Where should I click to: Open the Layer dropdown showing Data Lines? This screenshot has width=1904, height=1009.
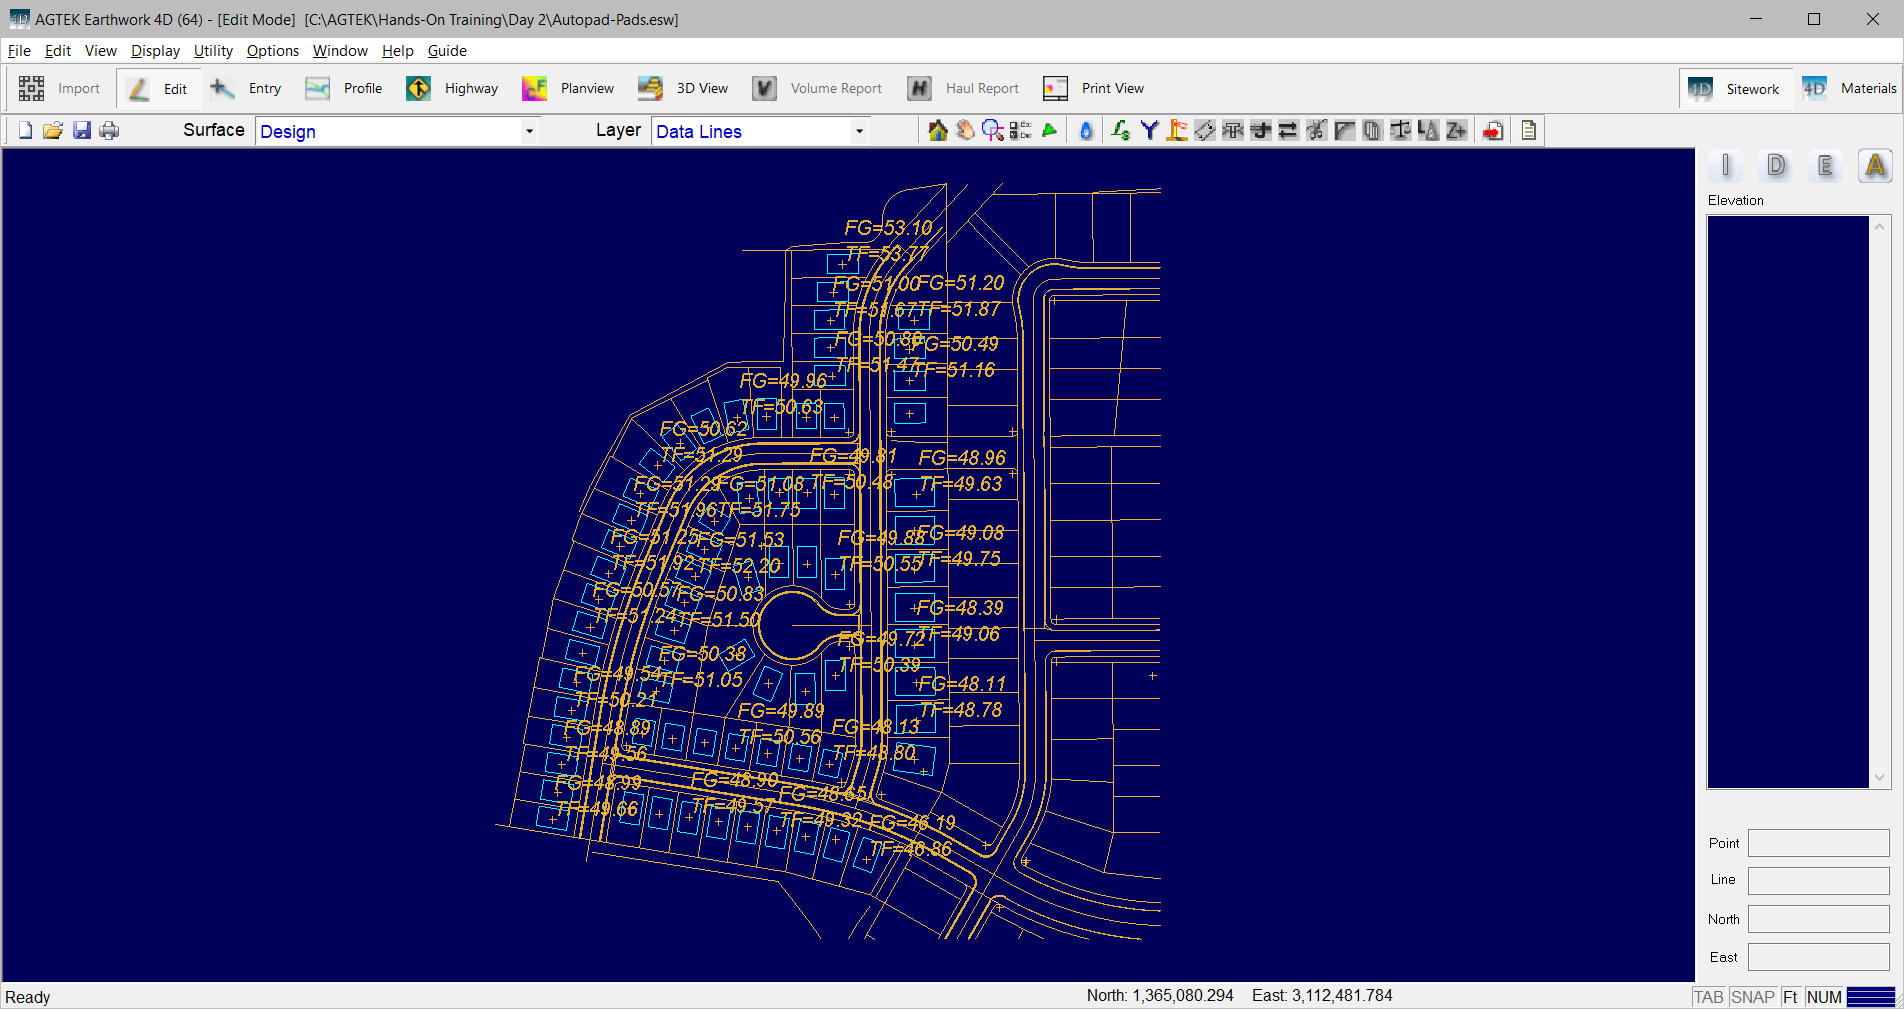[858, 131]
